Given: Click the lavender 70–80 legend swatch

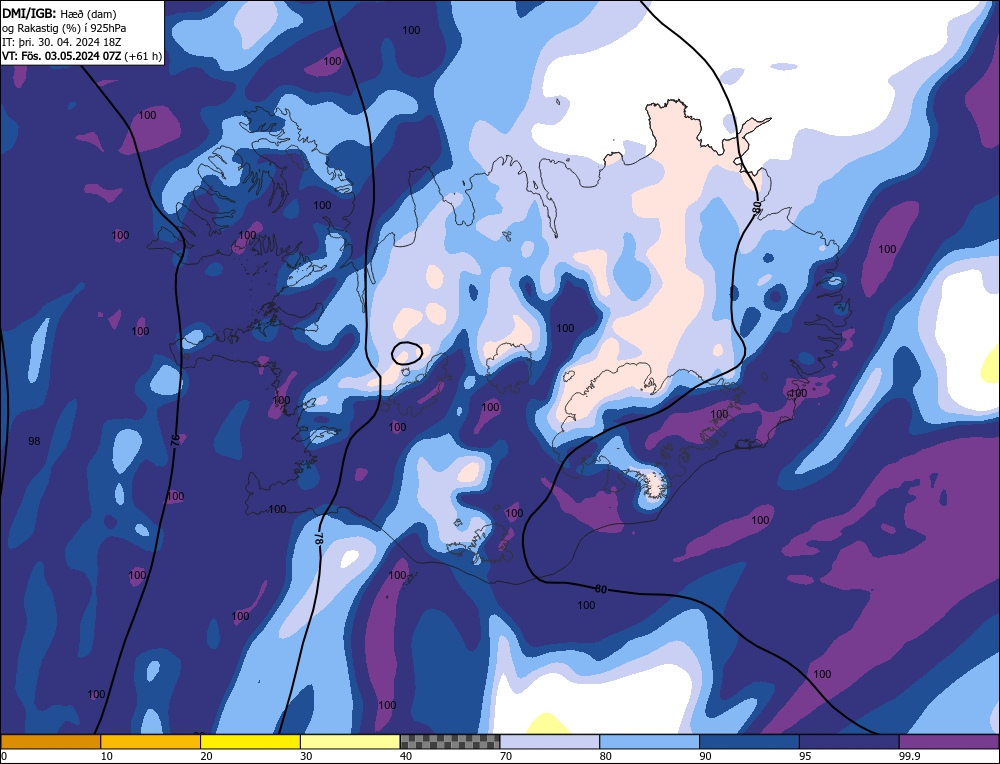Looking at the screenshot, I should (x=550, y=741).
